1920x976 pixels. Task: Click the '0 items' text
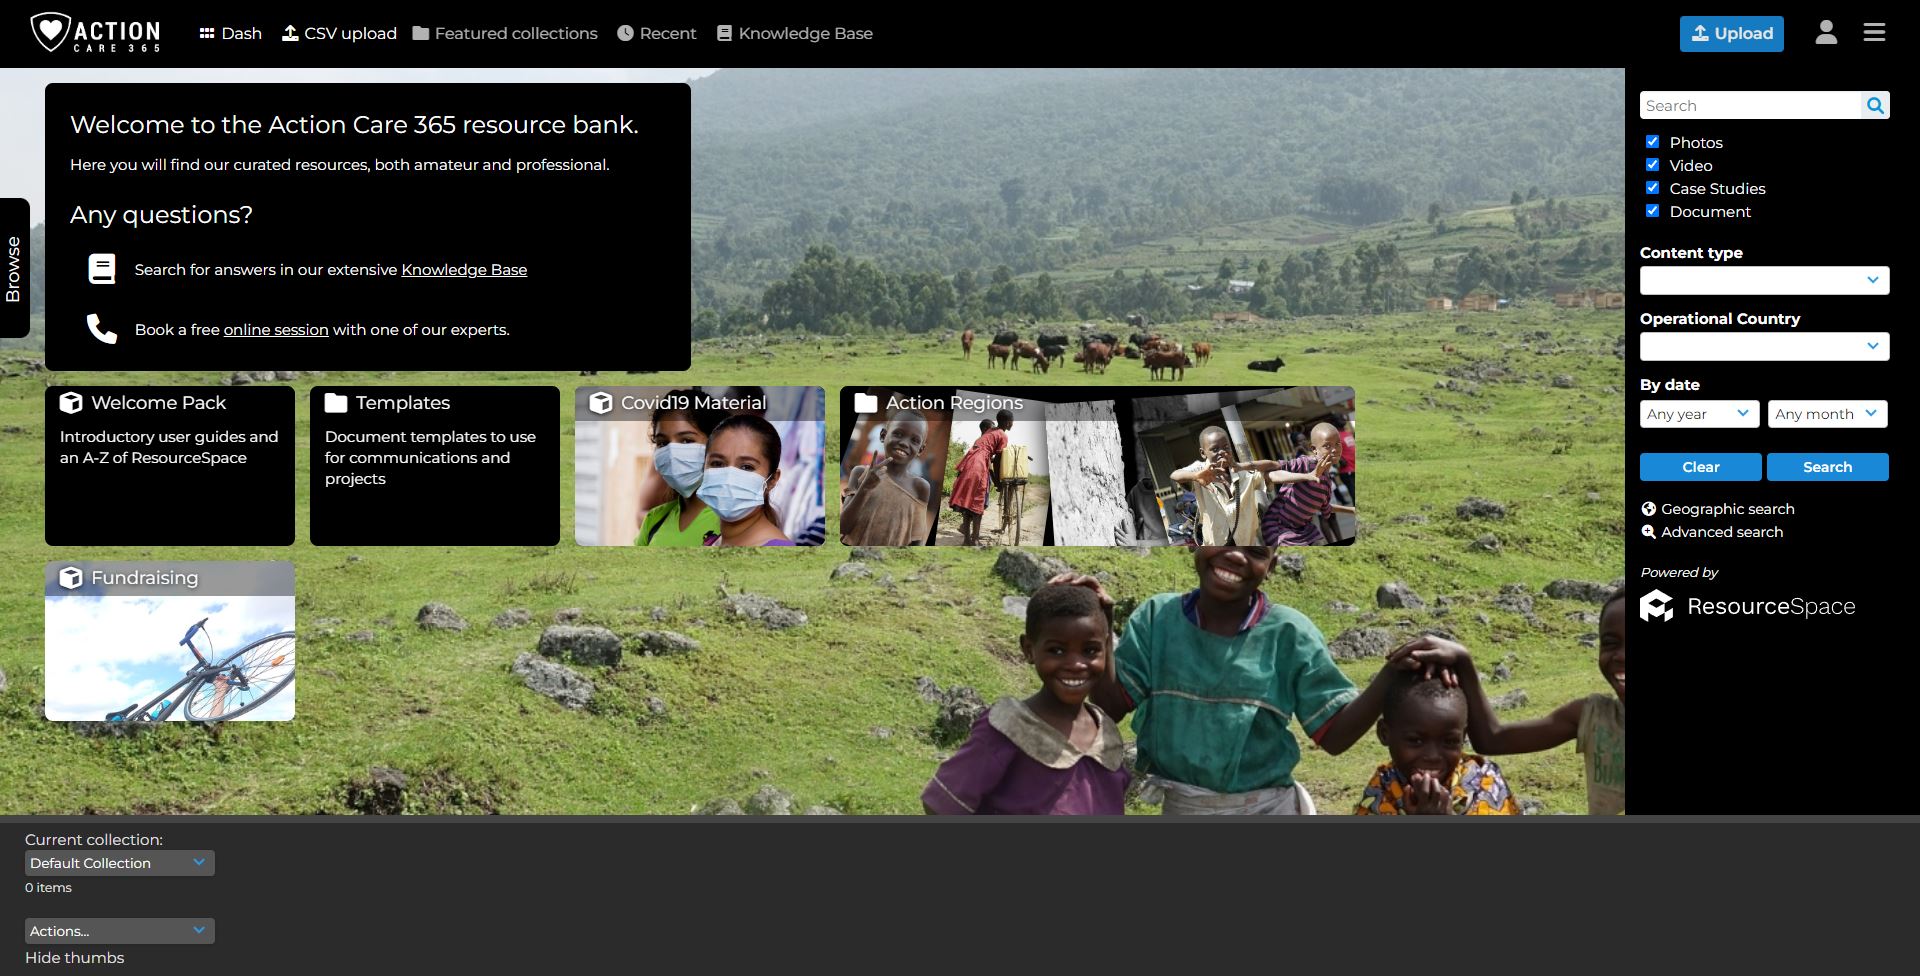click(48, 888)
